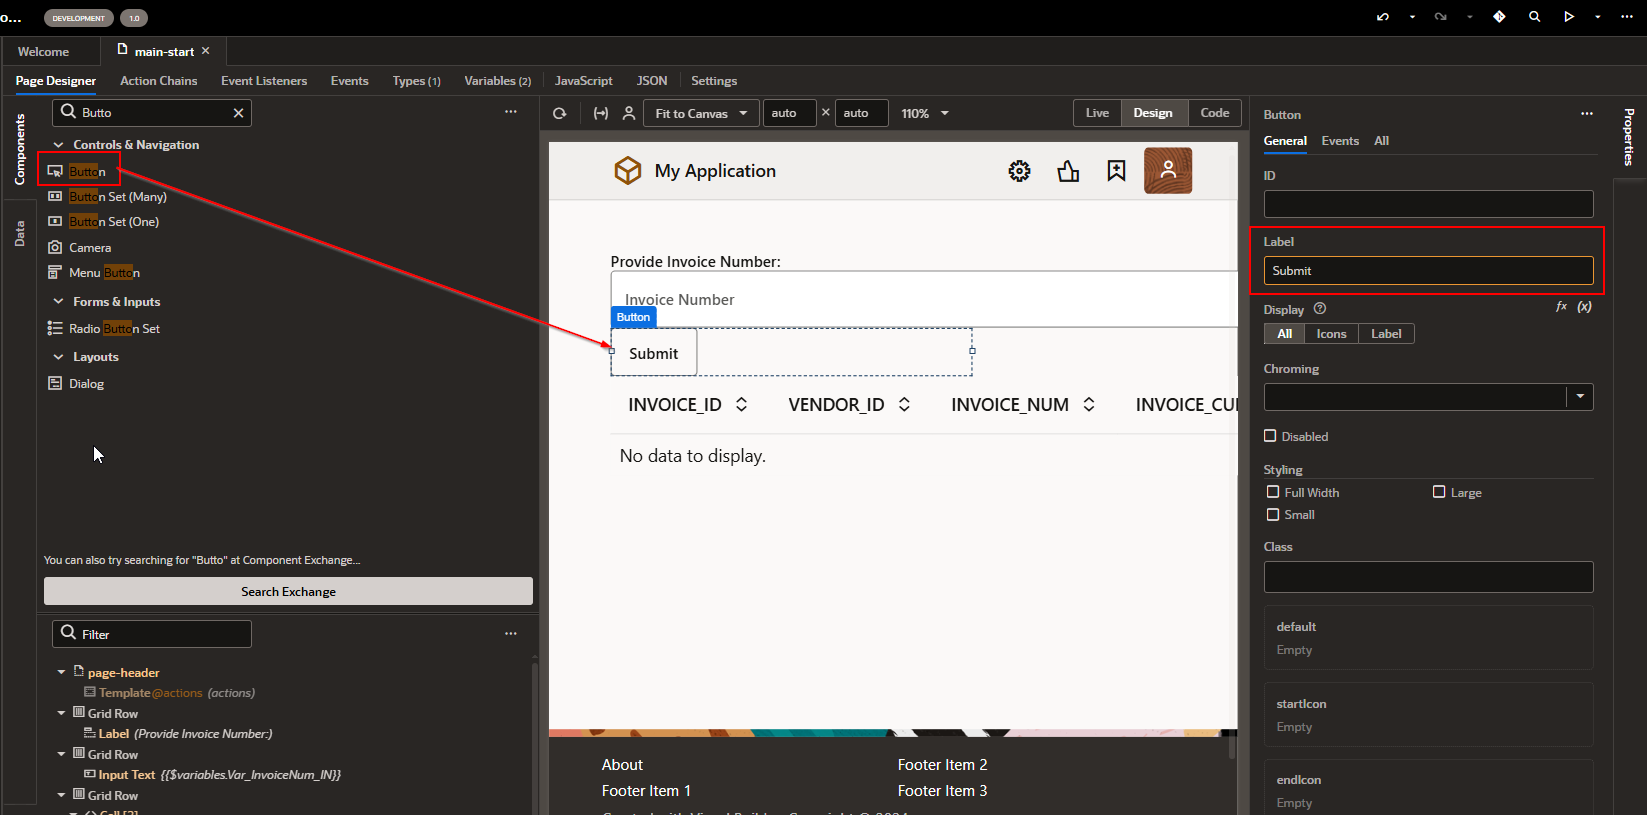
Task: Open the Action Chains tab
Action: 158,81
